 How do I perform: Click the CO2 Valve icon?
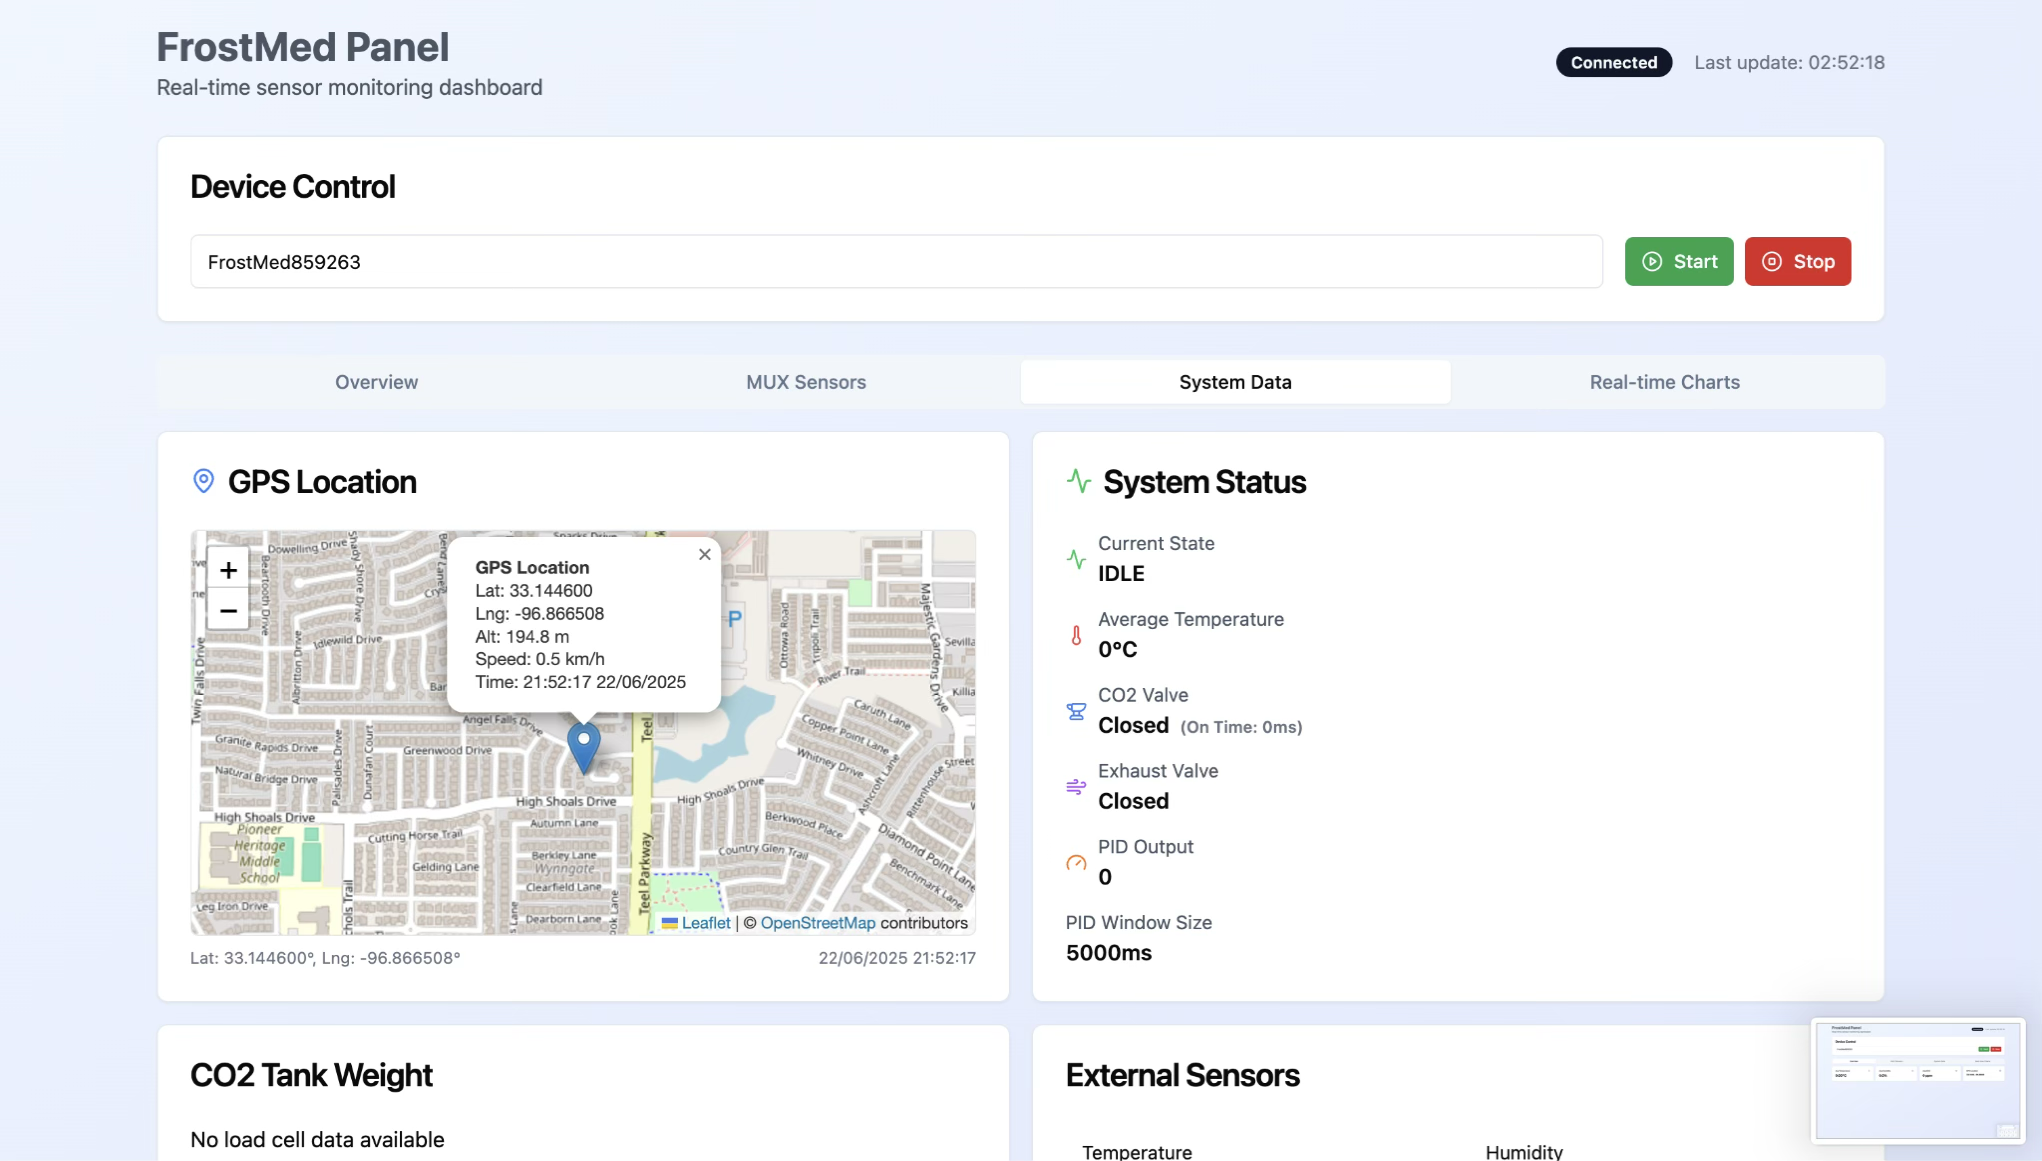click(1076, 711)
